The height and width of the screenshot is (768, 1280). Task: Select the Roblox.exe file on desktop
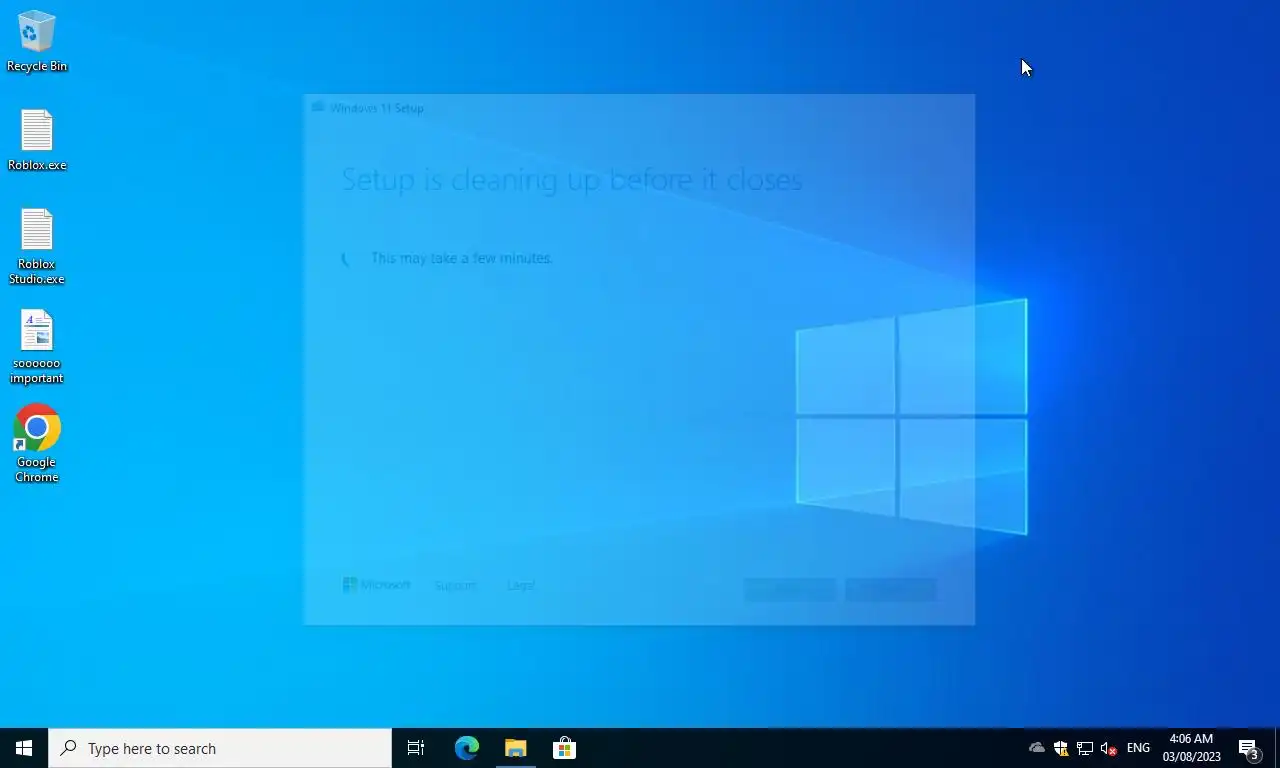coord(37,140)
